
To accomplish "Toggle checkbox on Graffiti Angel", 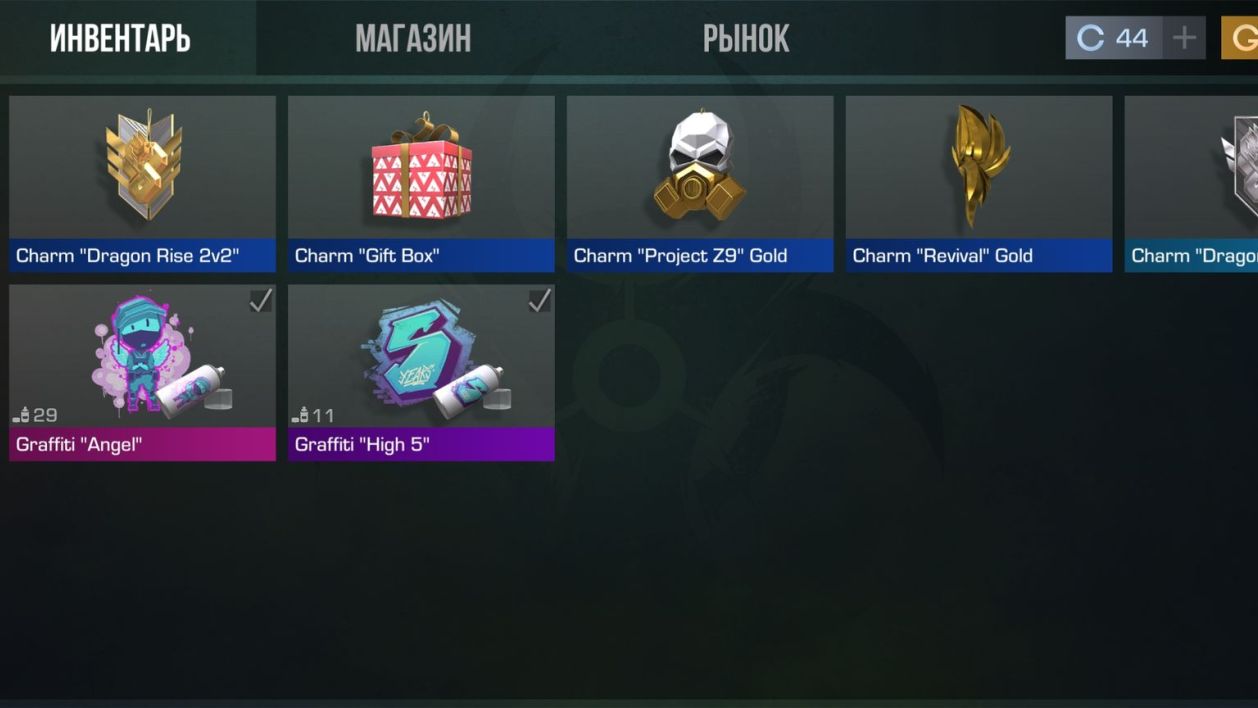I will (x=260, y=300).
